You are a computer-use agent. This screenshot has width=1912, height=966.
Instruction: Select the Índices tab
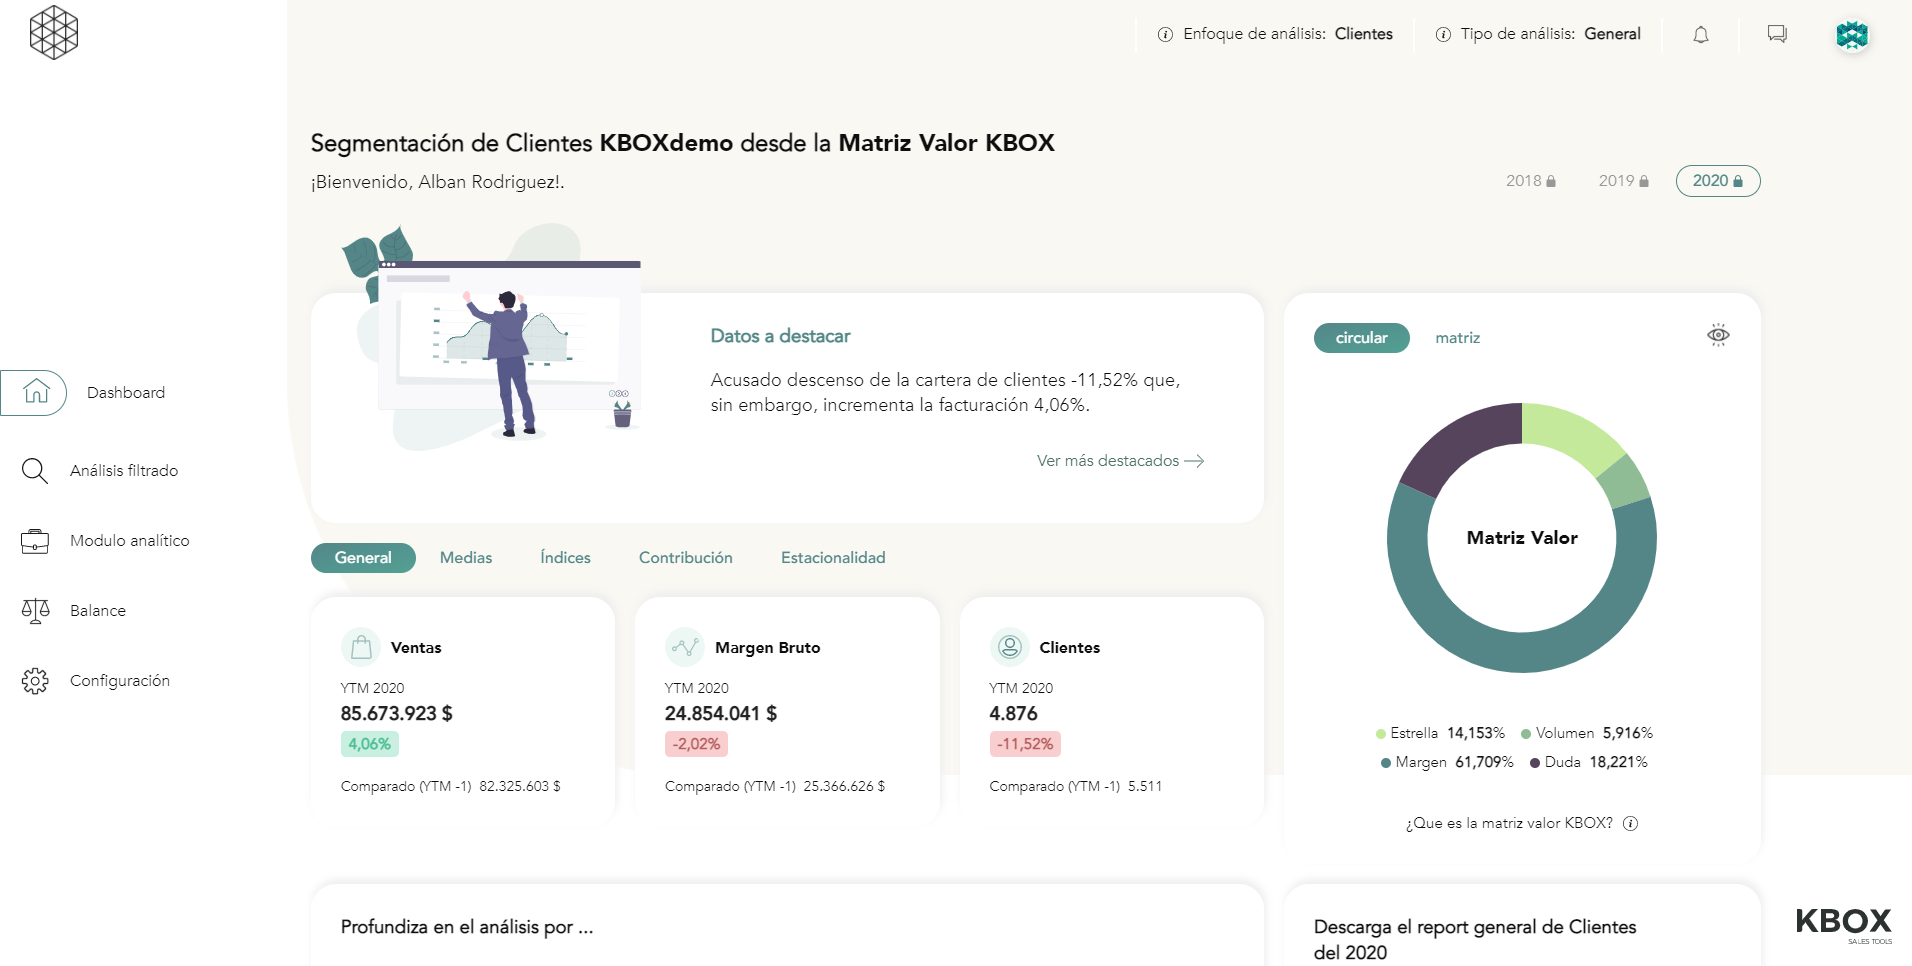565,558
